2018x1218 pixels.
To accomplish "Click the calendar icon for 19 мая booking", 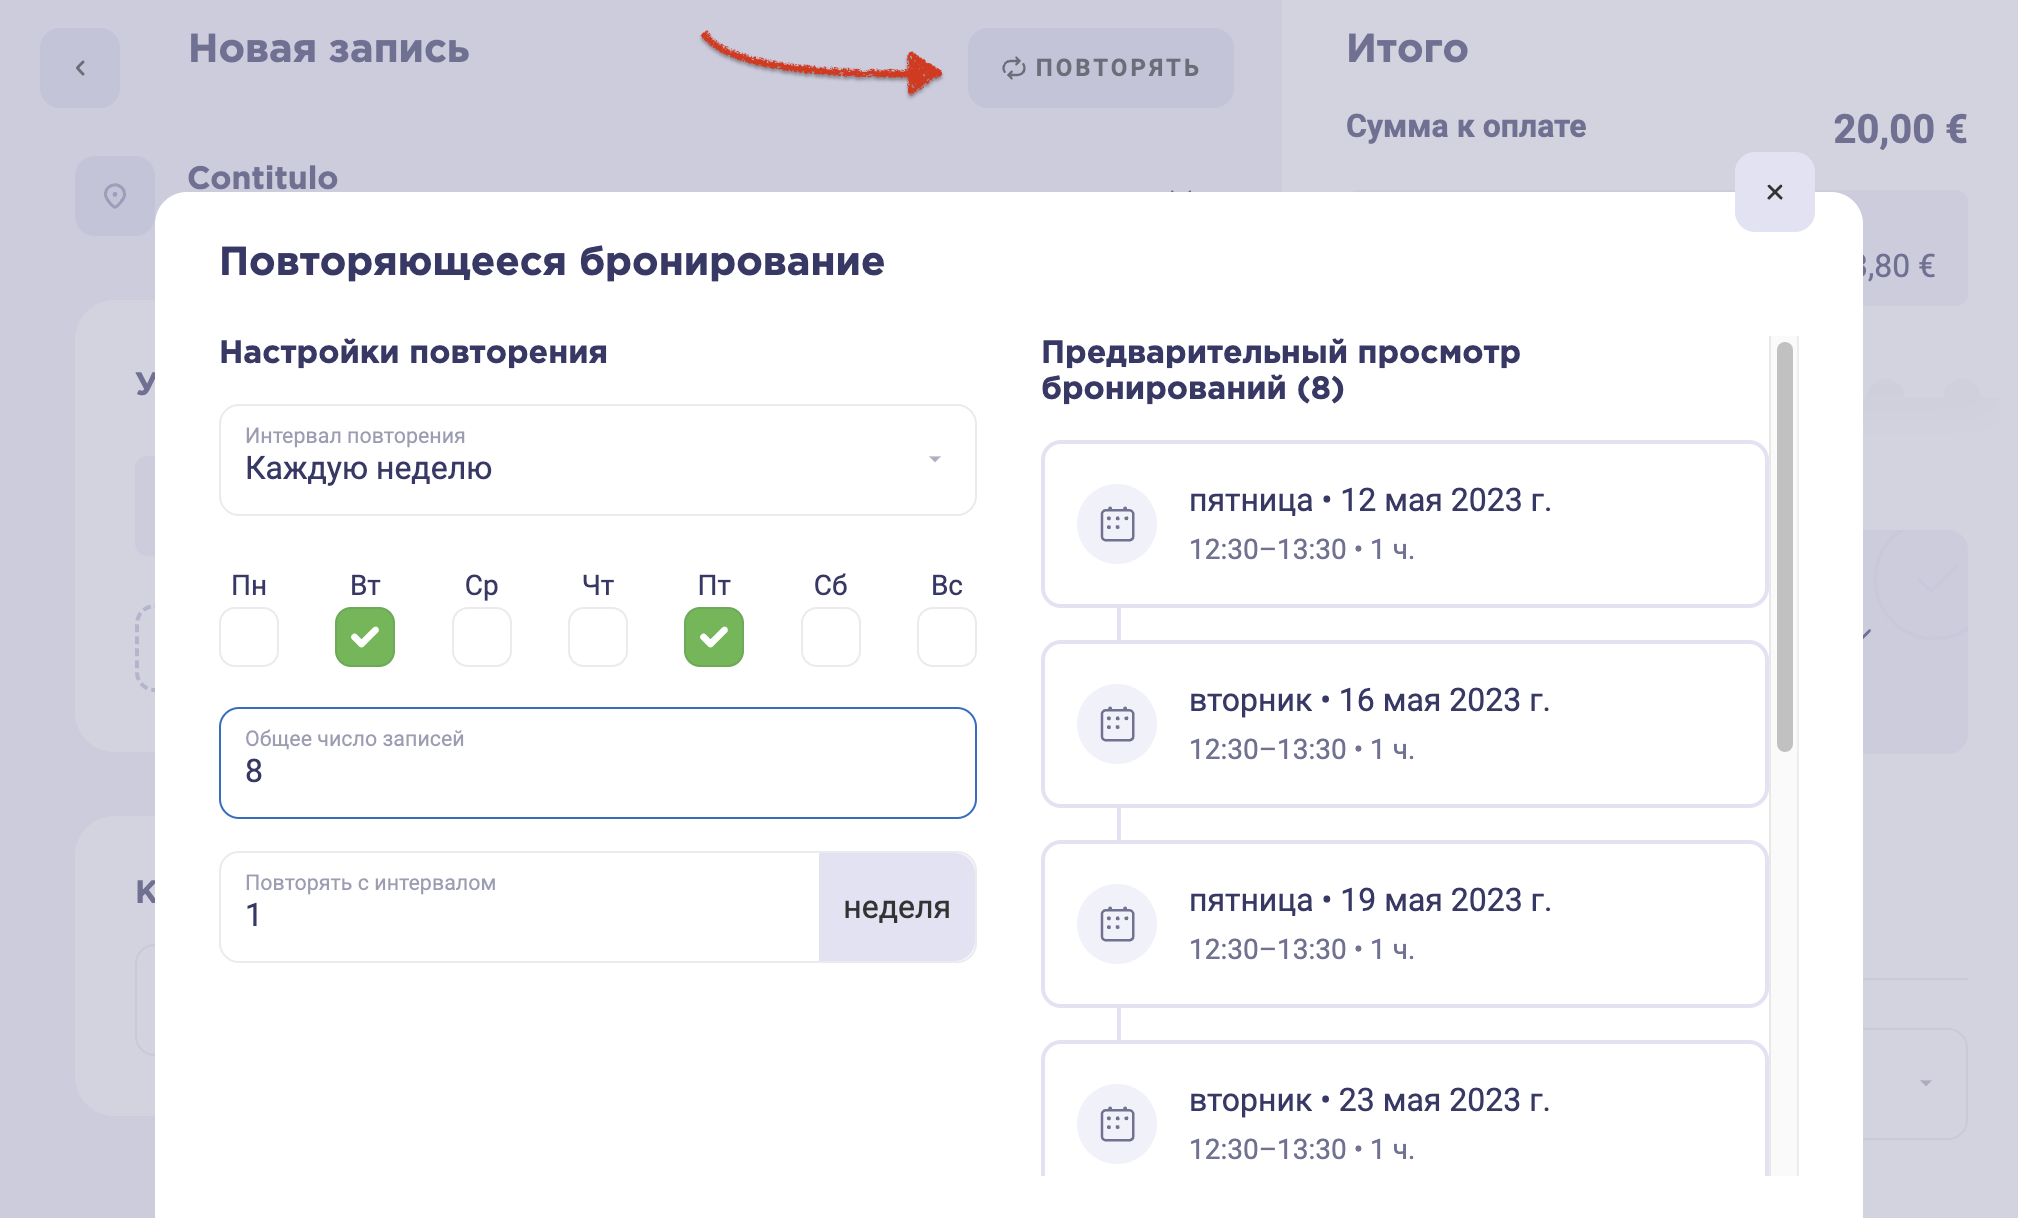I will coord(1117,924).
